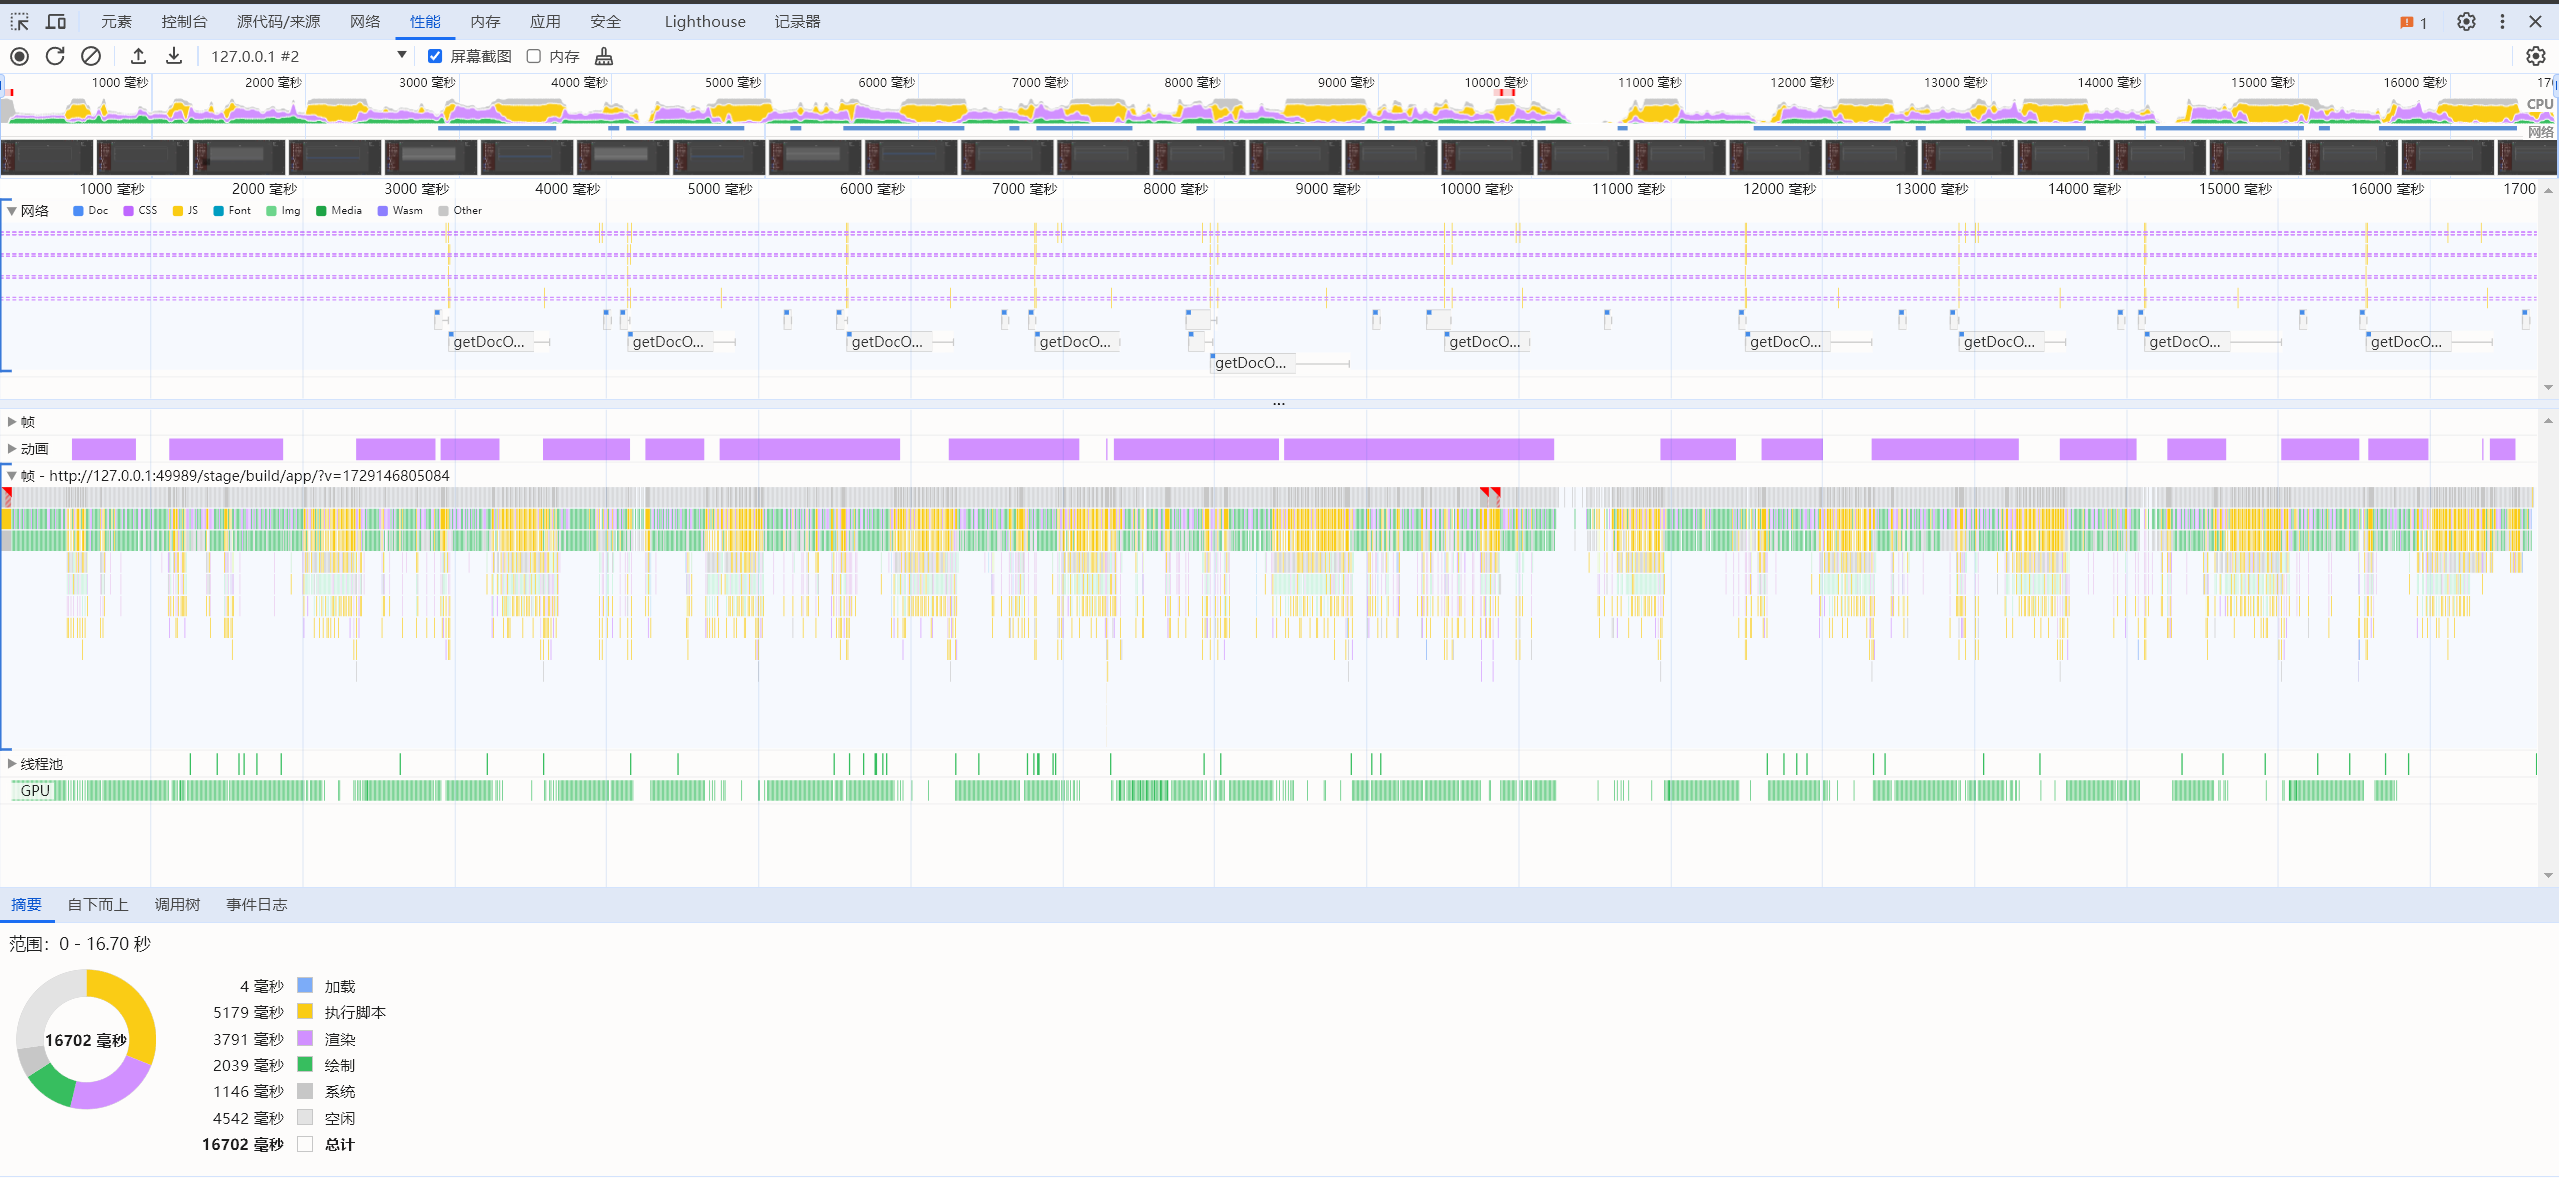The width and height of the screenshot is (2559, 1178).
Task: Open the 调用树 call tree tab
Action: coord(177,905)
